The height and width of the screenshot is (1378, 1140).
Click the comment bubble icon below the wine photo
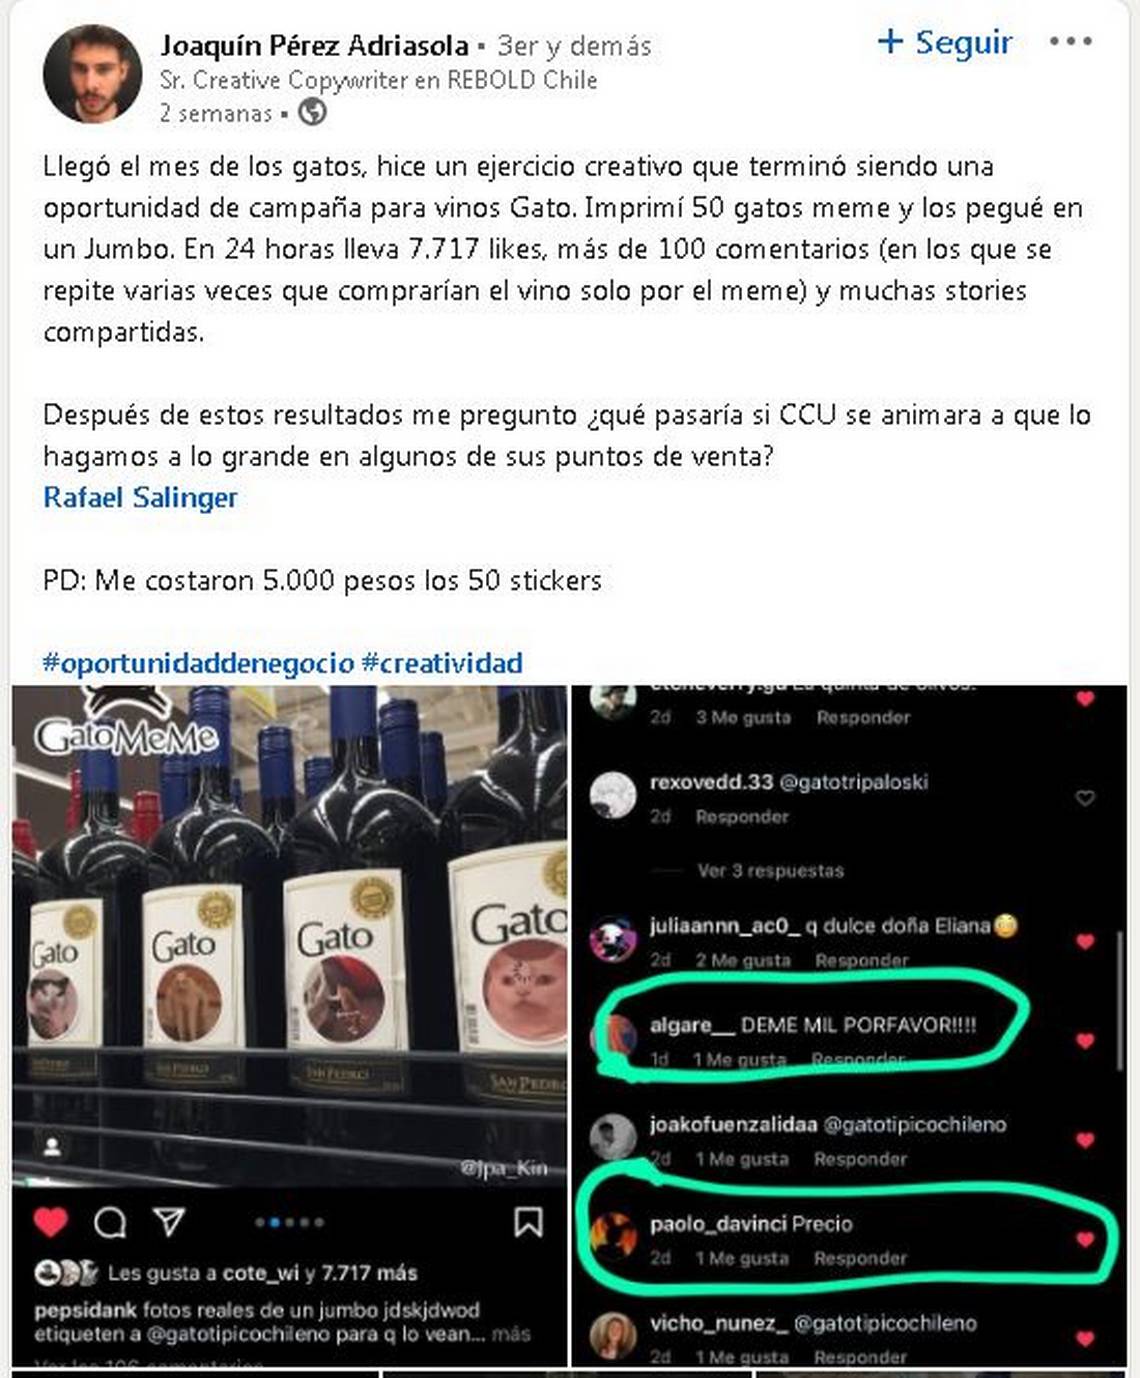click(110, 1222)
